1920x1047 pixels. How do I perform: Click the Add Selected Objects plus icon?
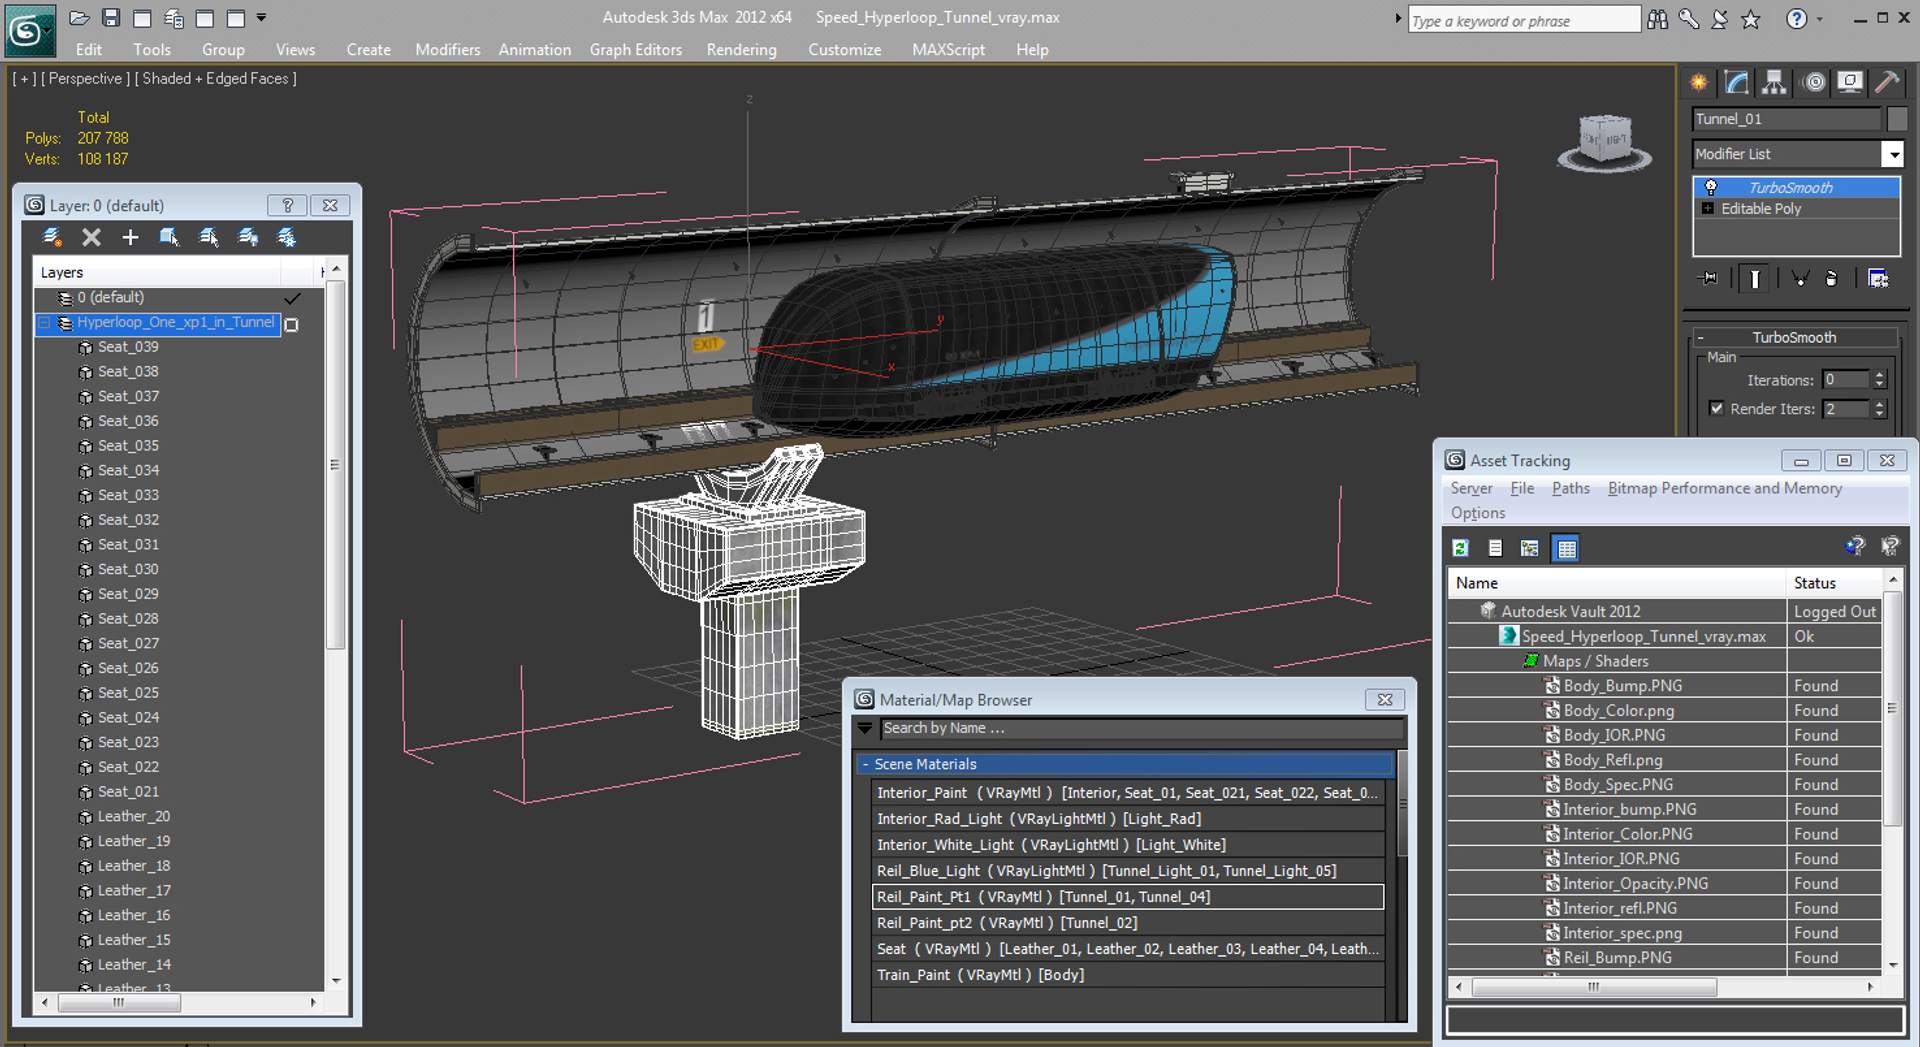(x=130, y=237)
